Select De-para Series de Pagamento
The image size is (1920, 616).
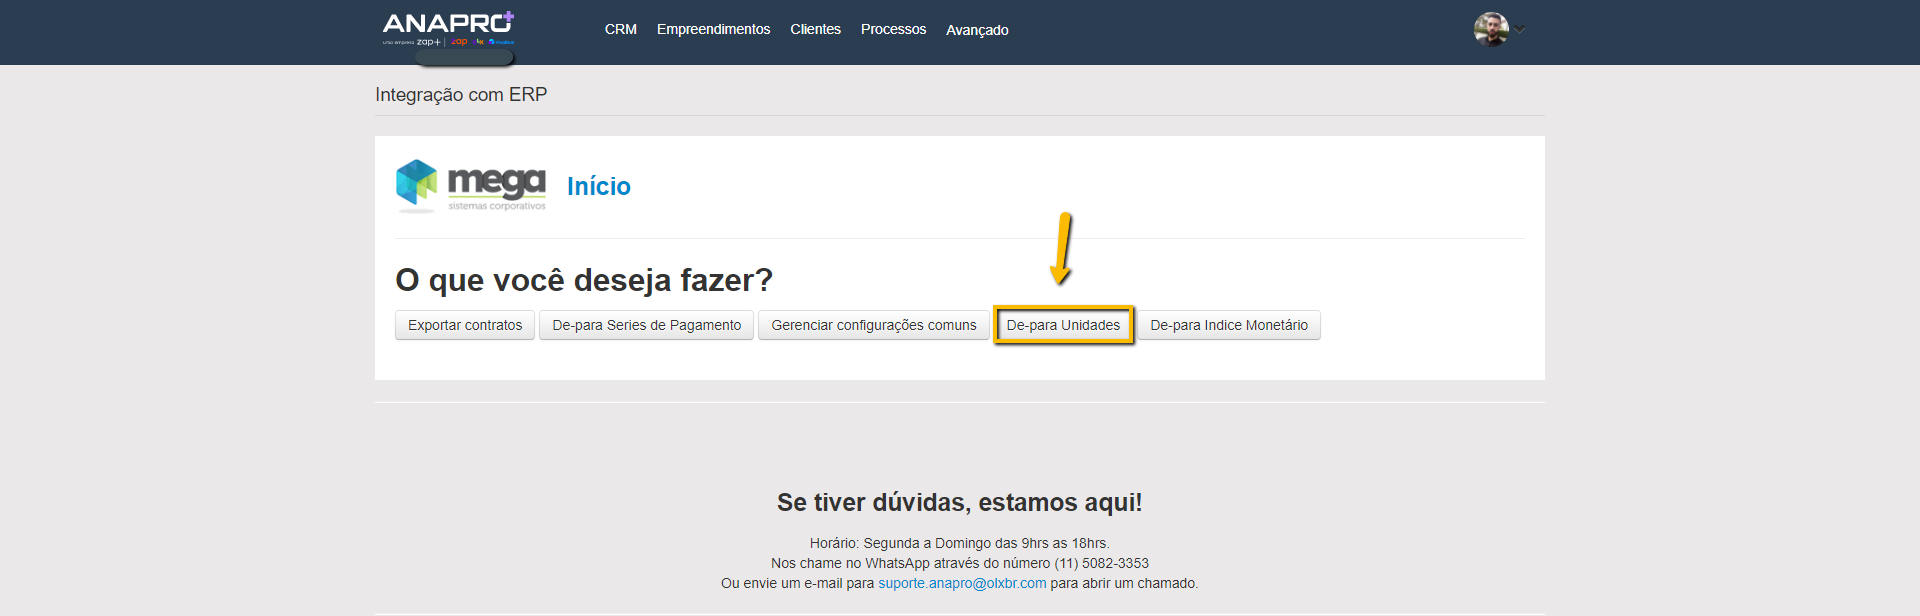tap(646, 325)
